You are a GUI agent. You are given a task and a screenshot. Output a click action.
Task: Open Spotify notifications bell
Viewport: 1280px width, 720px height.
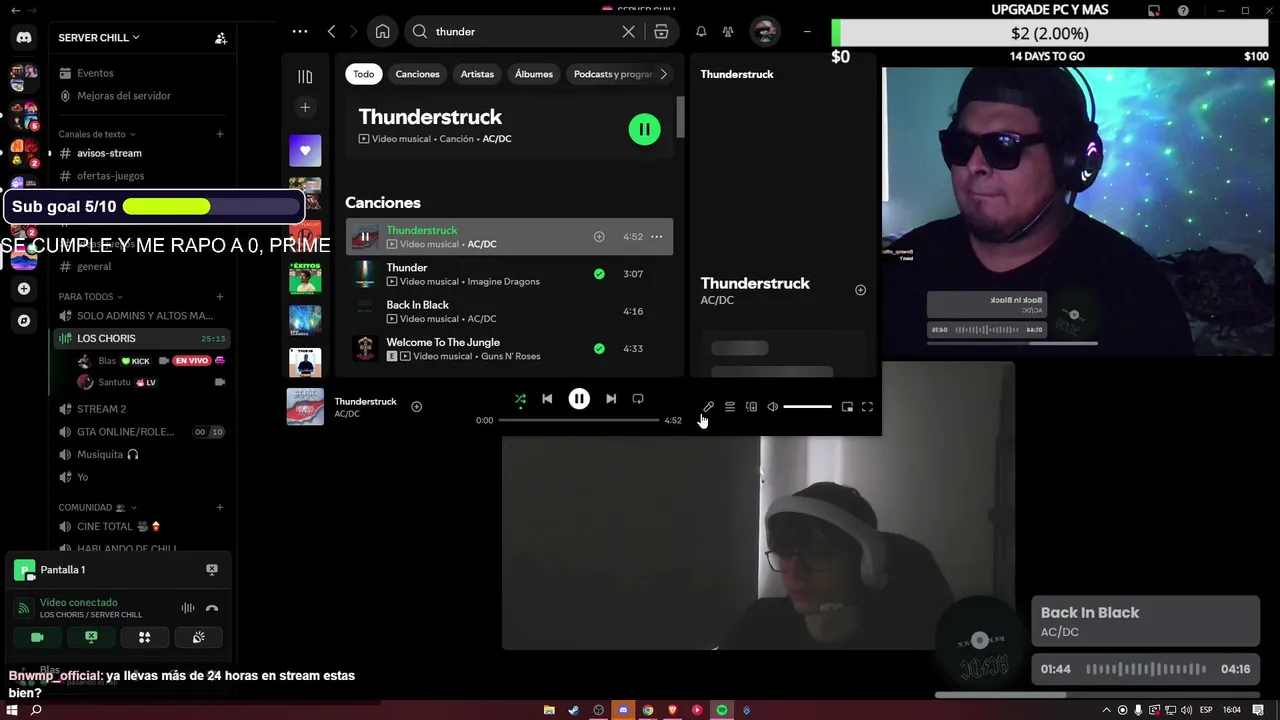(701, 32)
